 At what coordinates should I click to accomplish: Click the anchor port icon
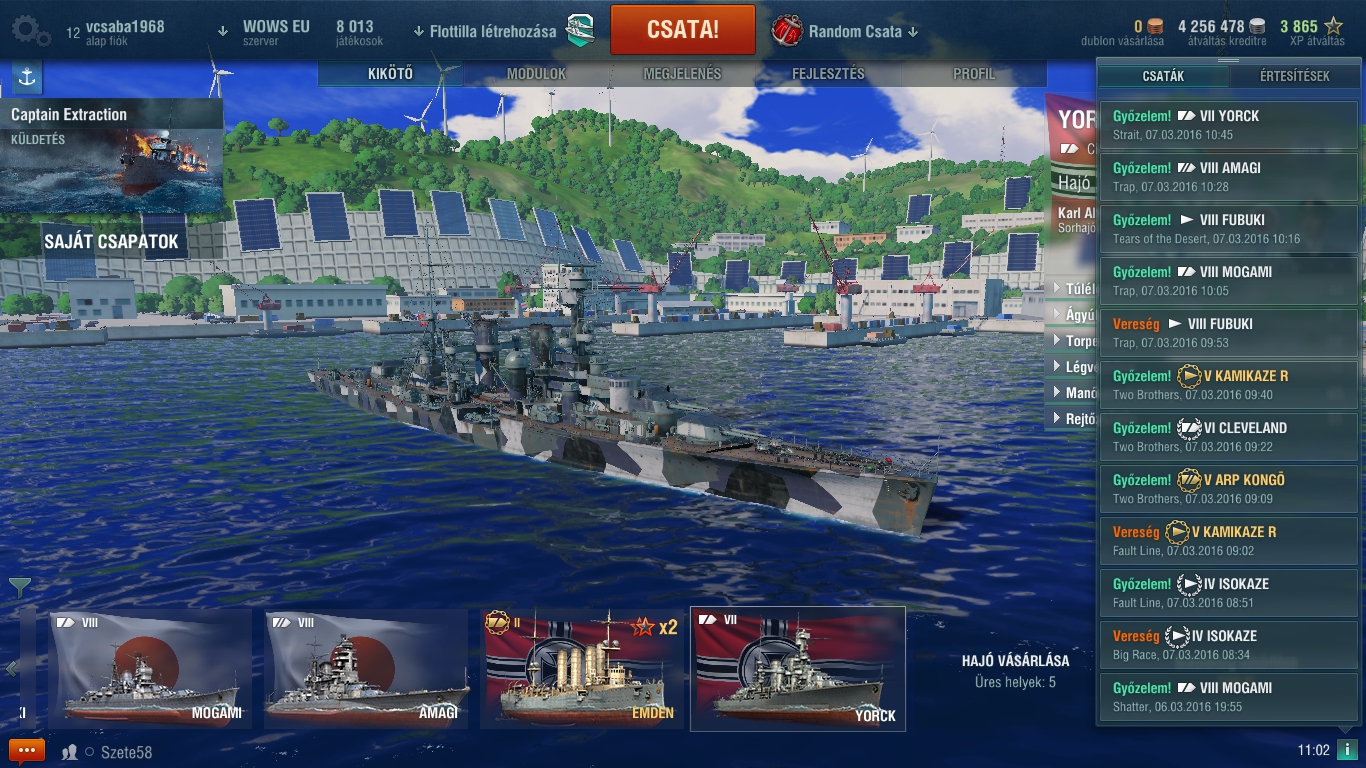coord(27,77)
